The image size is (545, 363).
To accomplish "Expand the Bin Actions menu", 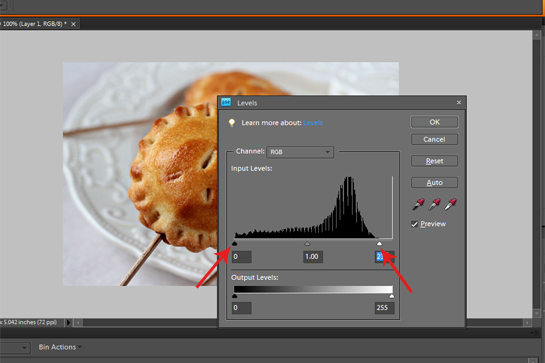I will point(60,347).
